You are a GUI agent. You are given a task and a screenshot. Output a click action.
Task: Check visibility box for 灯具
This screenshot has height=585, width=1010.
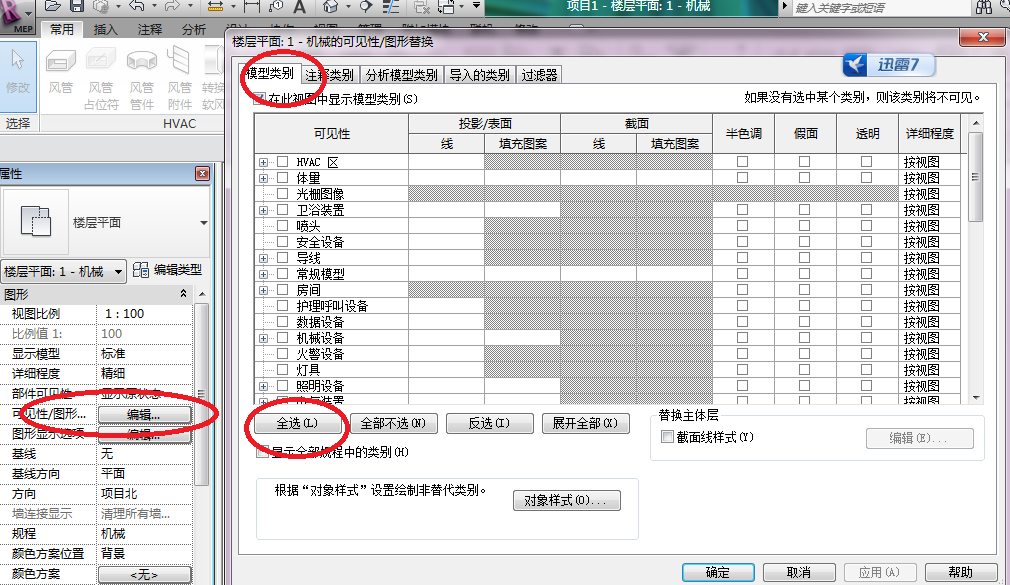click(282, 370)
